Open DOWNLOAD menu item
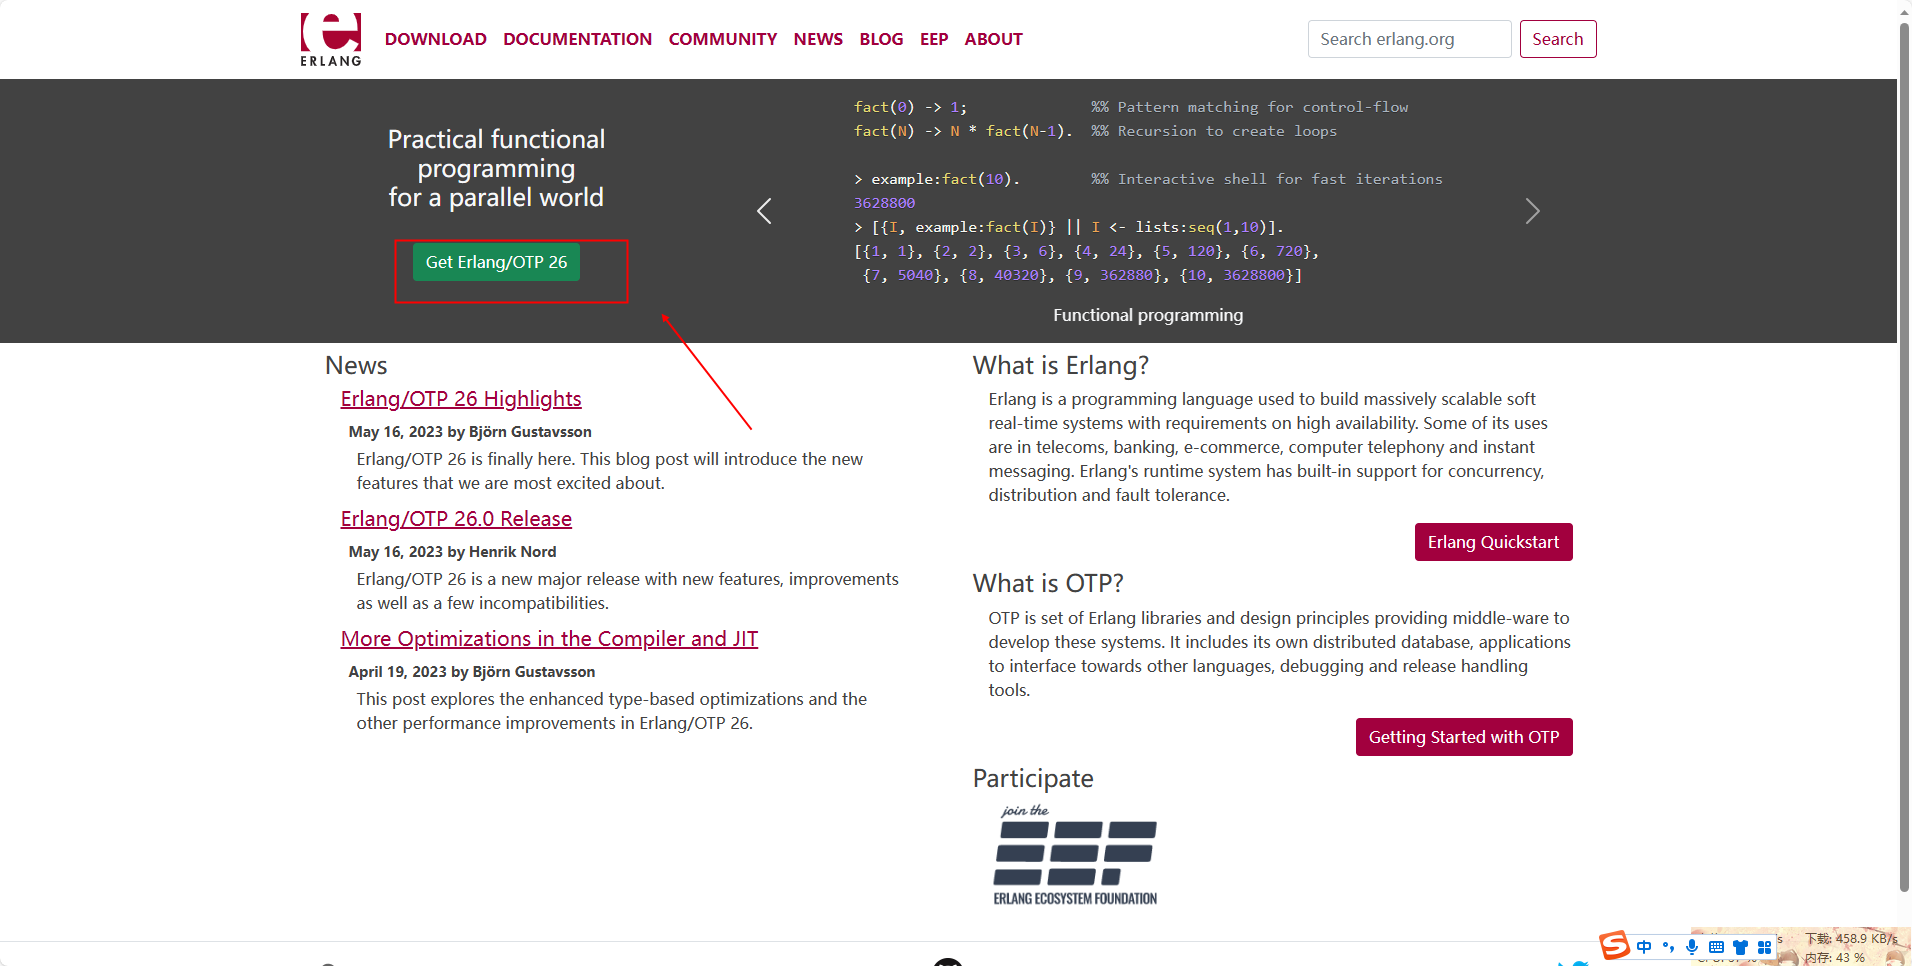The height and width of the screenshot is (966, 1912). point(436,39)
